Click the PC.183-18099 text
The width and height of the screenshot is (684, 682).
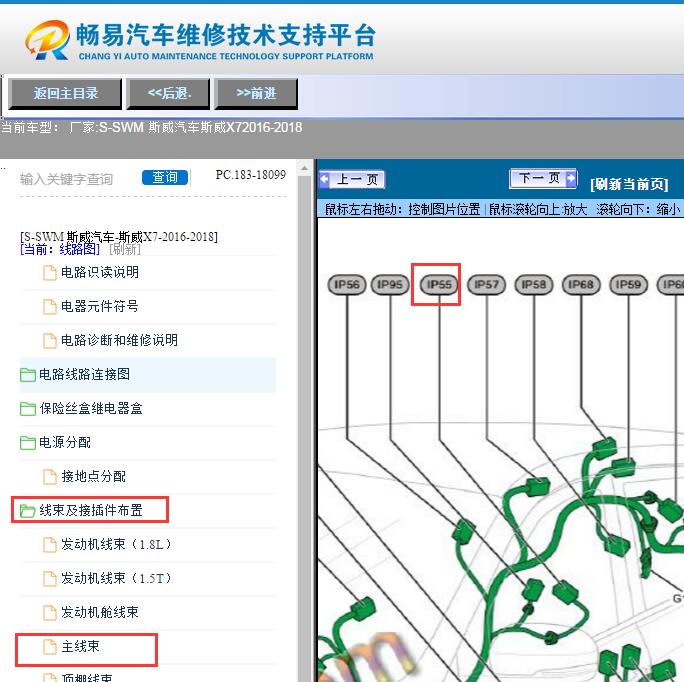pyautogui.click(x=251, y=175)
